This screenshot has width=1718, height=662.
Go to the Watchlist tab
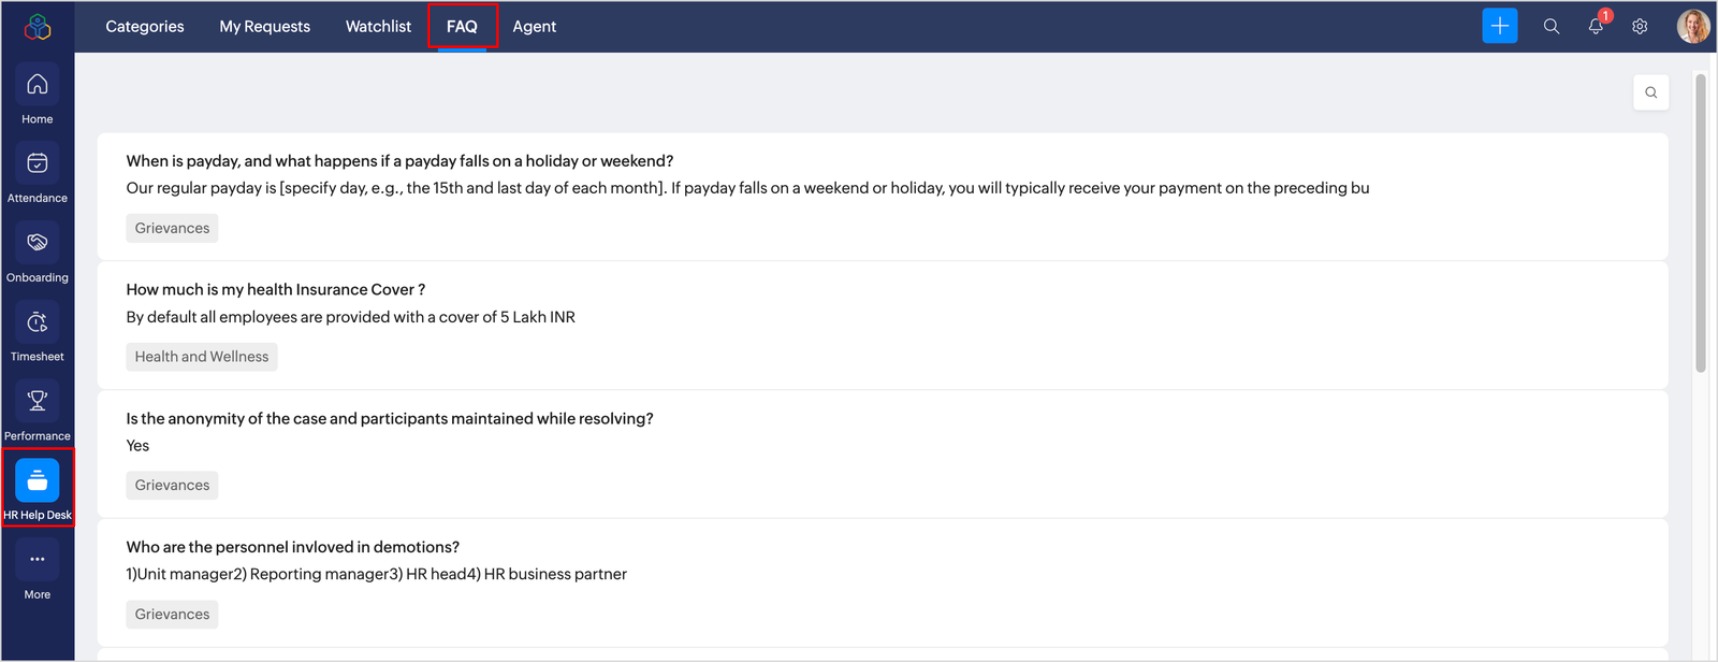tap(378, 27)
